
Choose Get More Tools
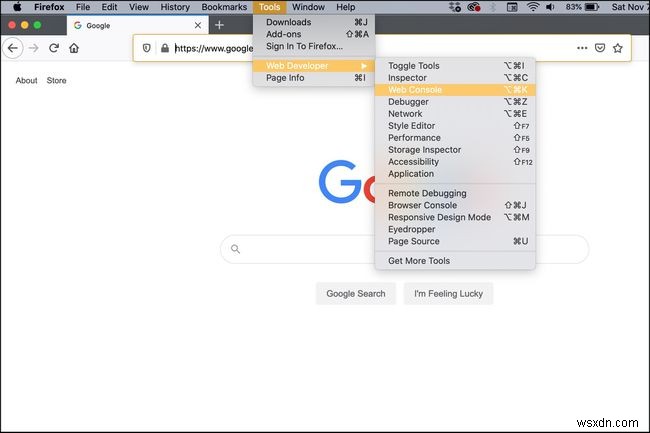[455, 261]
